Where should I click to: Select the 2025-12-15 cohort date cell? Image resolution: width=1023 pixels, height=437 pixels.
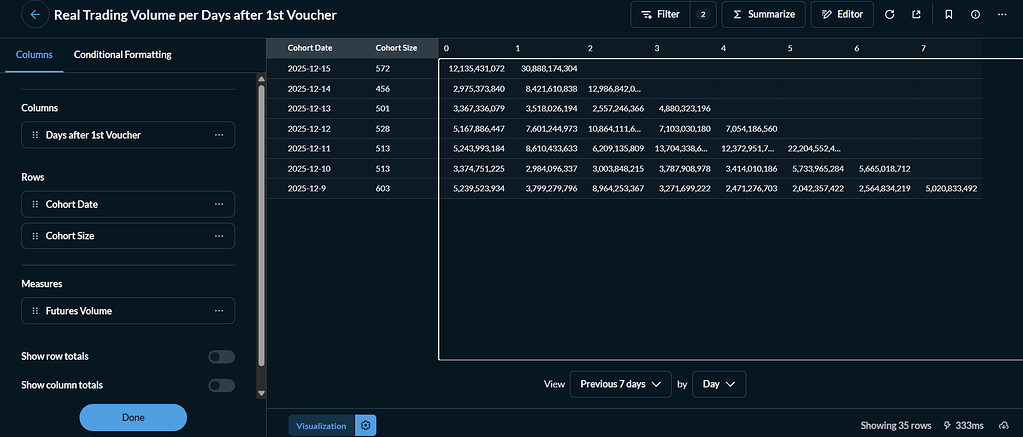pyautogui.click(x=309, y=68)
